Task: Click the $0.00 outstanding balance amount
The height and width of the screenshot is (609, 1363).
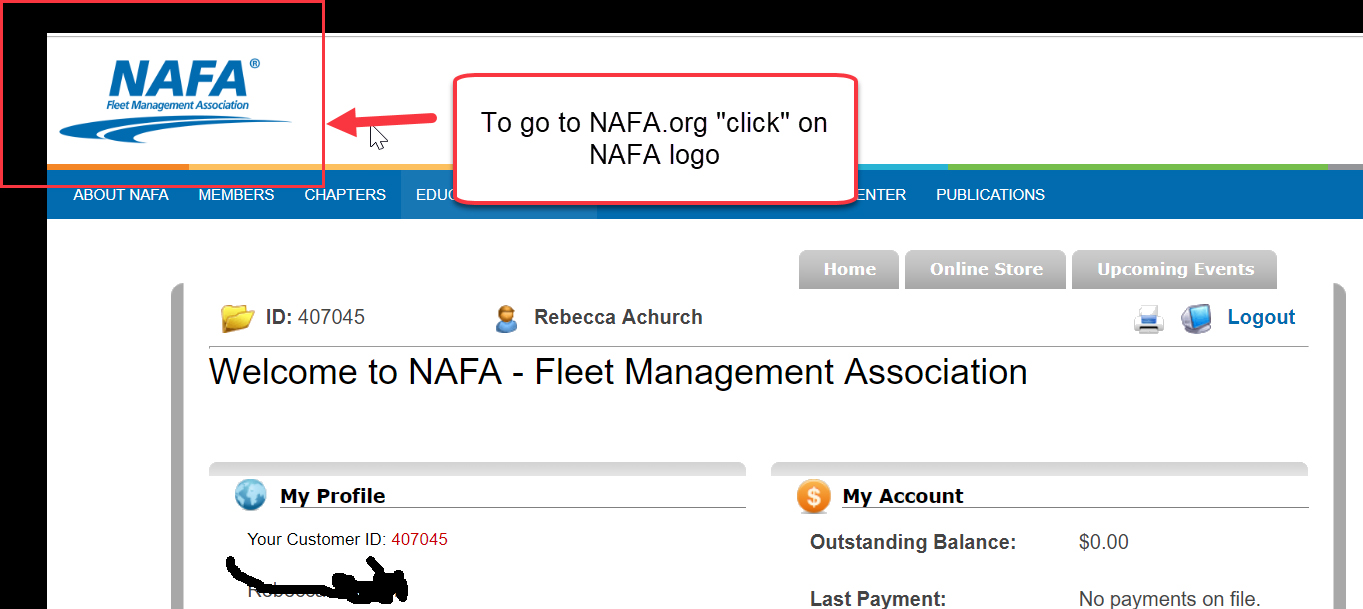Action: pos(1103,542)
